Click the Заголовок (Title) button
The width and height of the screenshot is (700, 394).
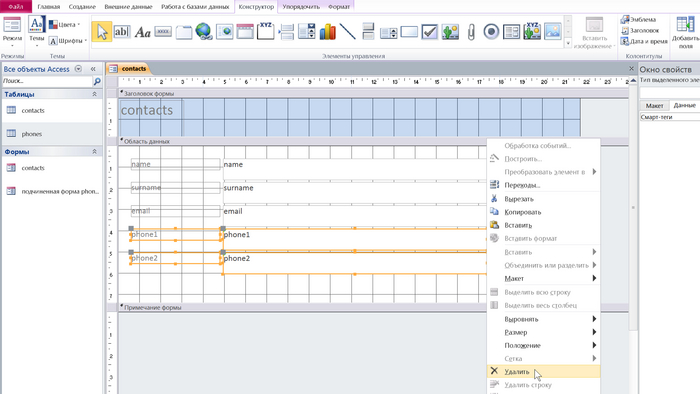coord(640,30)
